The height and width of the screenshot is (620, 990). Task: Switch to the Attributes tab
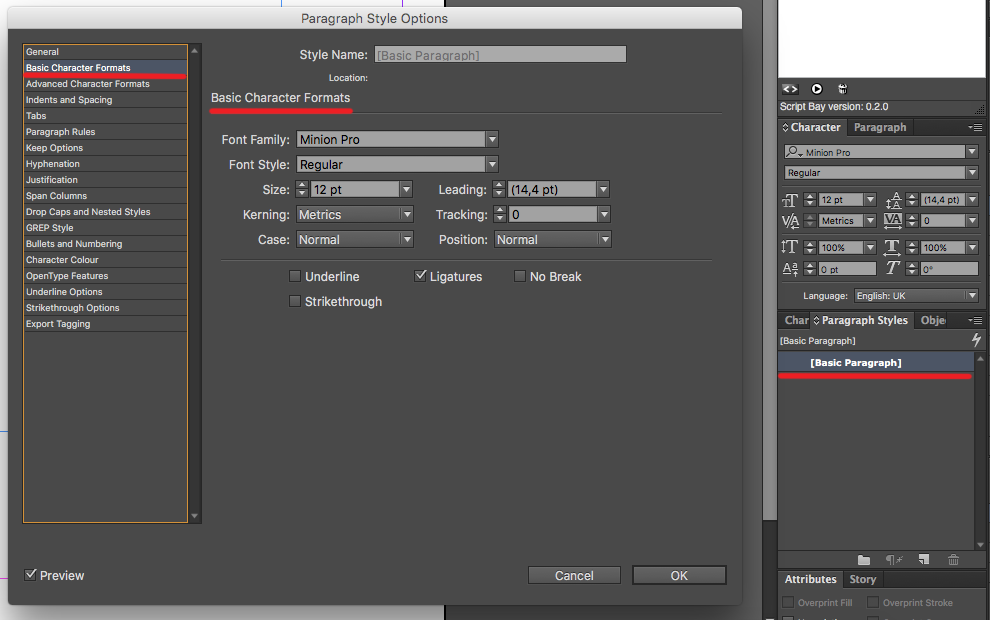coord(810,579)
